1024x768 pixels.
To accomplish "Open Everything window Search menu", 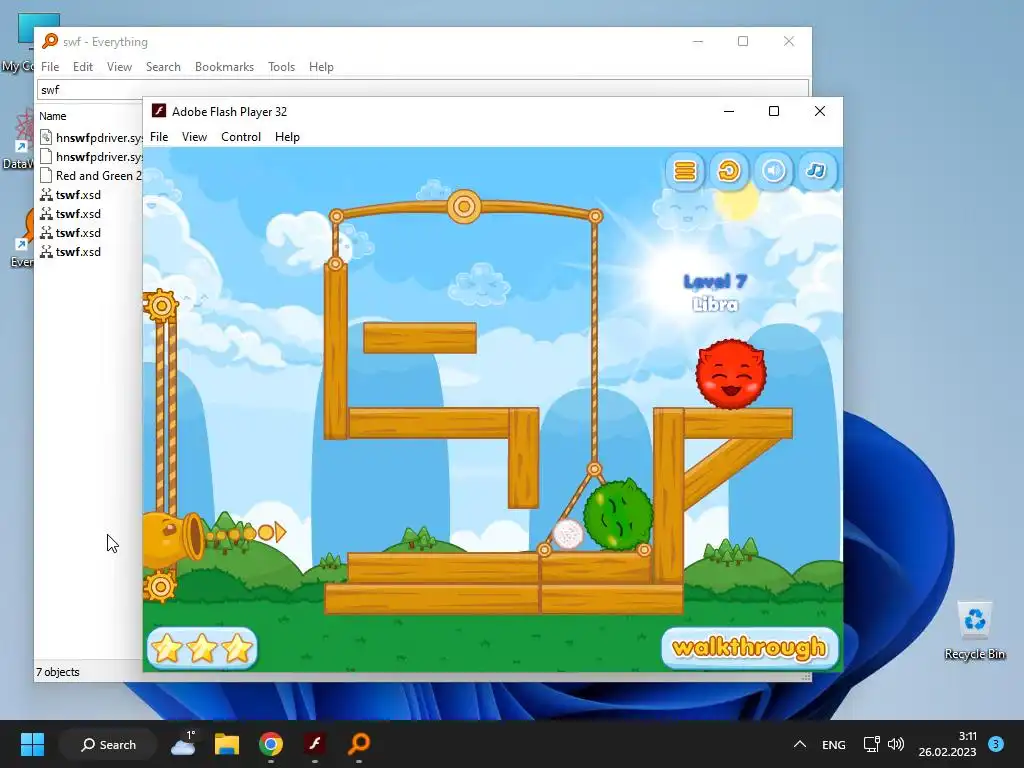I will coord(163,67).
